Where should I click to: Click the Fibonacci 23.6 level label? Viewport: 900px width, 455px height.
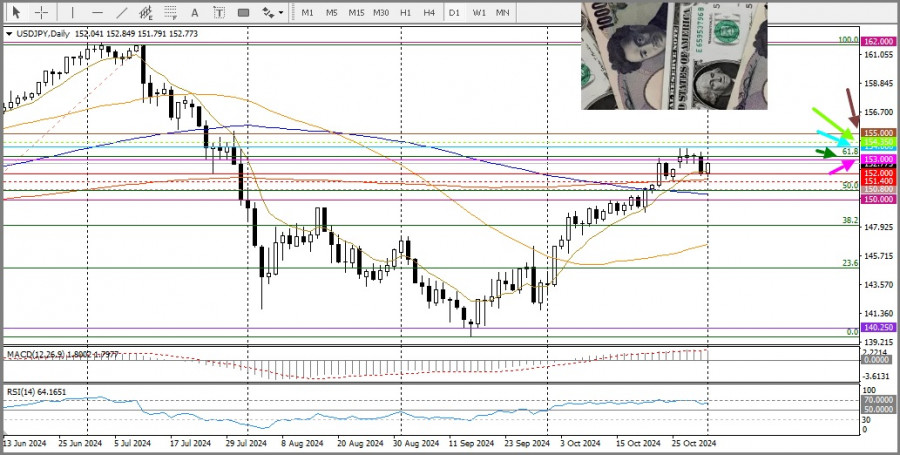(x=850, y=263)
